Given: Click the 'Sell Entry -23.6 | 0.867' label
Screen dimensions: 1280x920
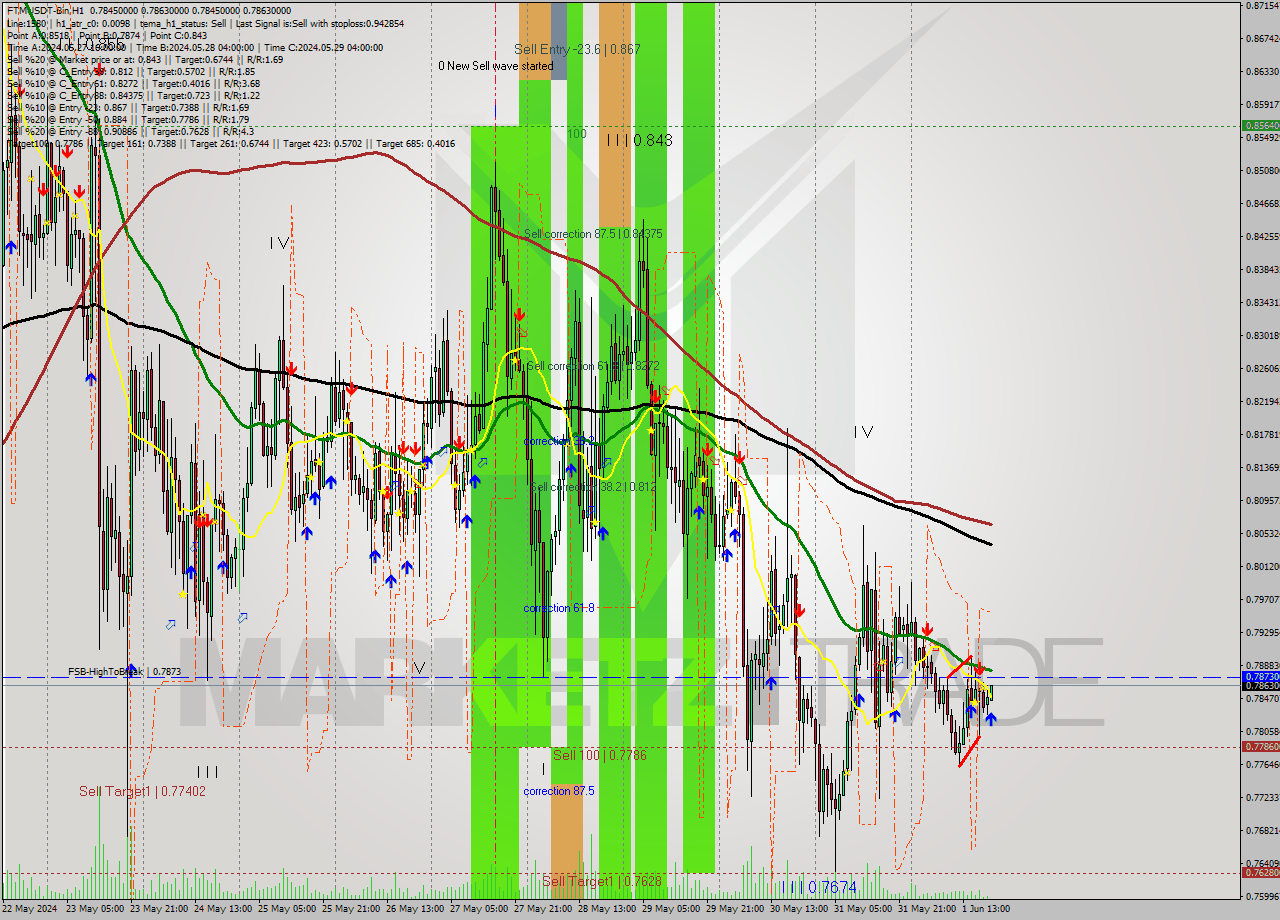Looking at the screenshot, I should tap(577, 49).
